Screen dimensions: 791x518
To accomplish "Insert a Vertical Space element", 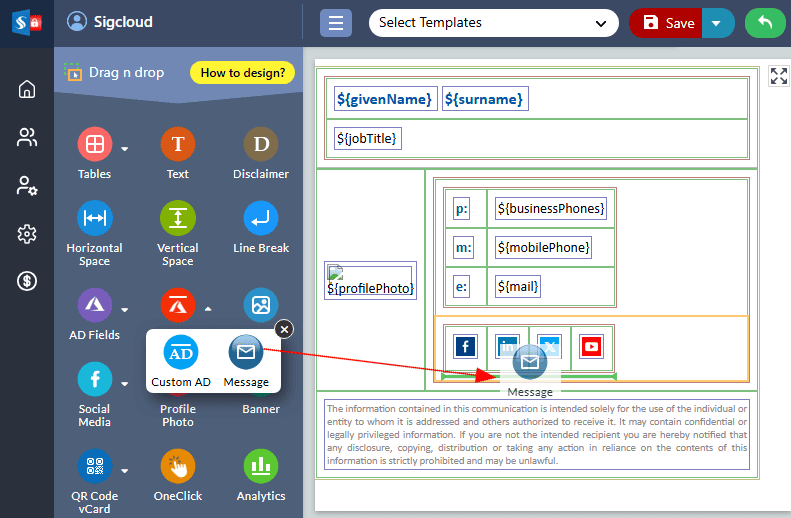I will click(x=177, y=218).
